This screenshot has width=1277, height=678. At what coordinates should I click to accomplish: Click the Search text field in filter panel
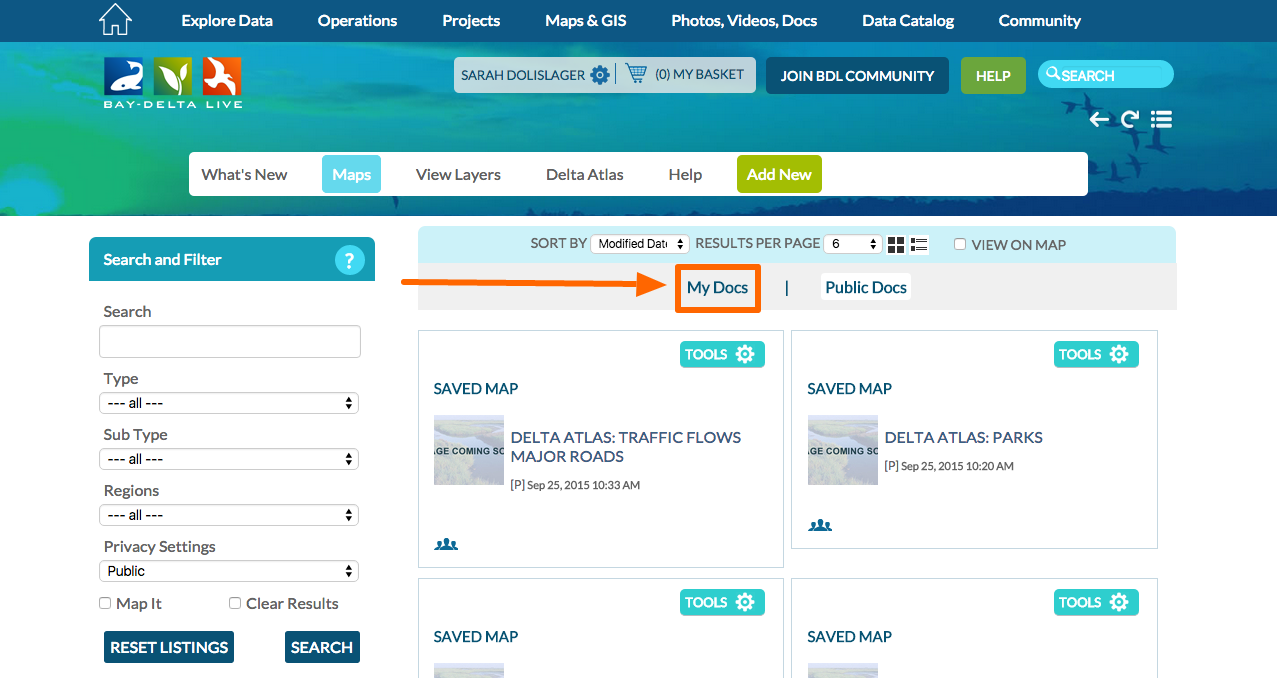(x=229, y=342)
